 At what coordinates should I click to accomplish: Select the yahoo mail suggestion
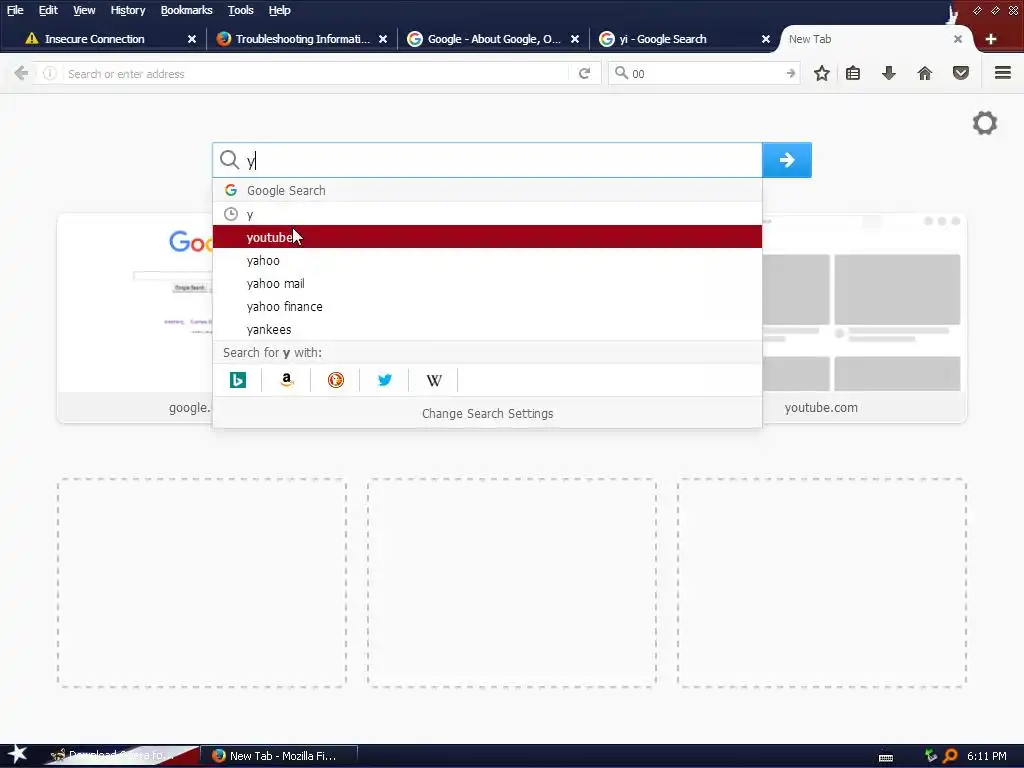pos(487,283)
